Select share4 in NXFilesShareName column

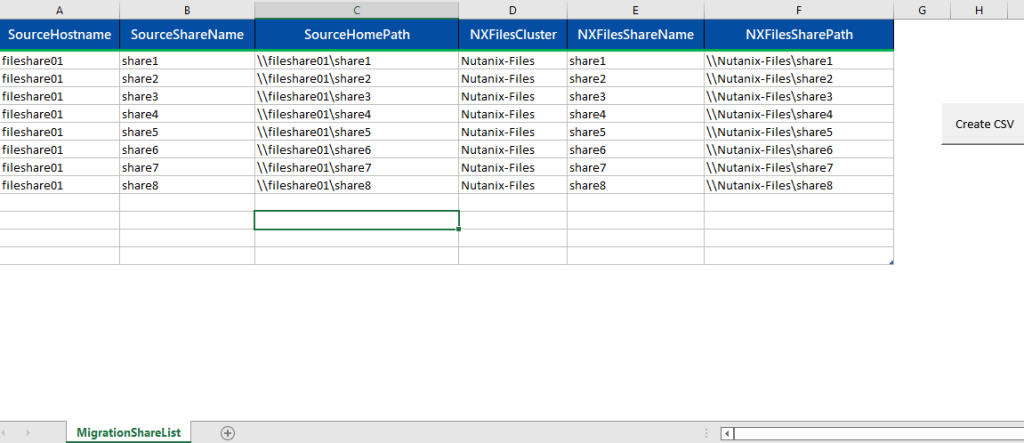click(x=635, y=114)
